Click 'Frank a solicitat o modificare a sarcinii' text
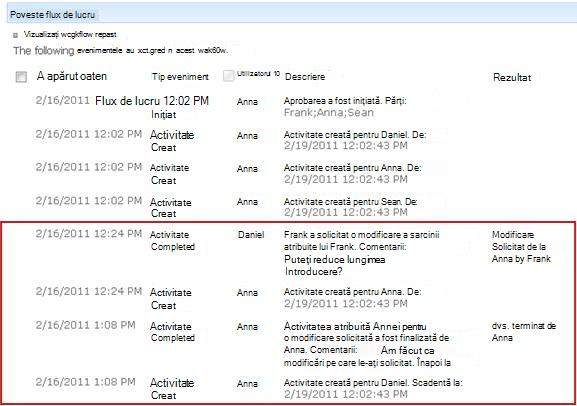Image resolution: width=577 pixels, height=406 pixels. (x=361, y=235)
